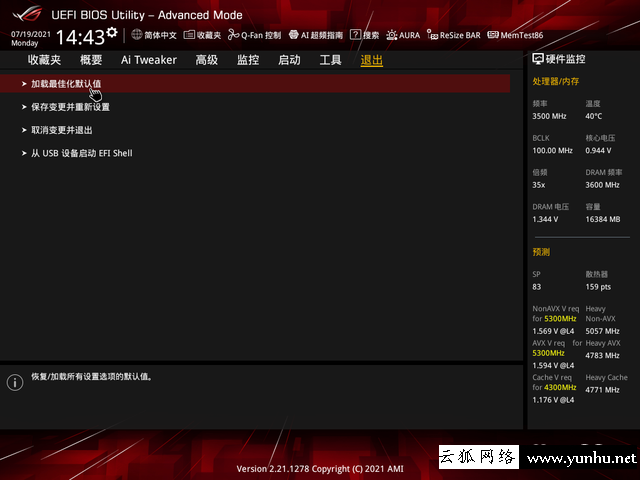Click the Version 2.21.1278 copyright text

320,469
